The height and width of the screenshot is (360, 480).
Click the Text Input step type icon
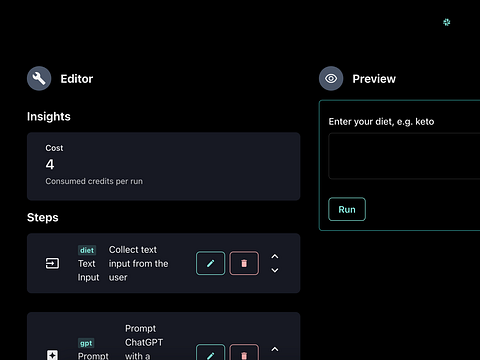(x=52, y=263)
